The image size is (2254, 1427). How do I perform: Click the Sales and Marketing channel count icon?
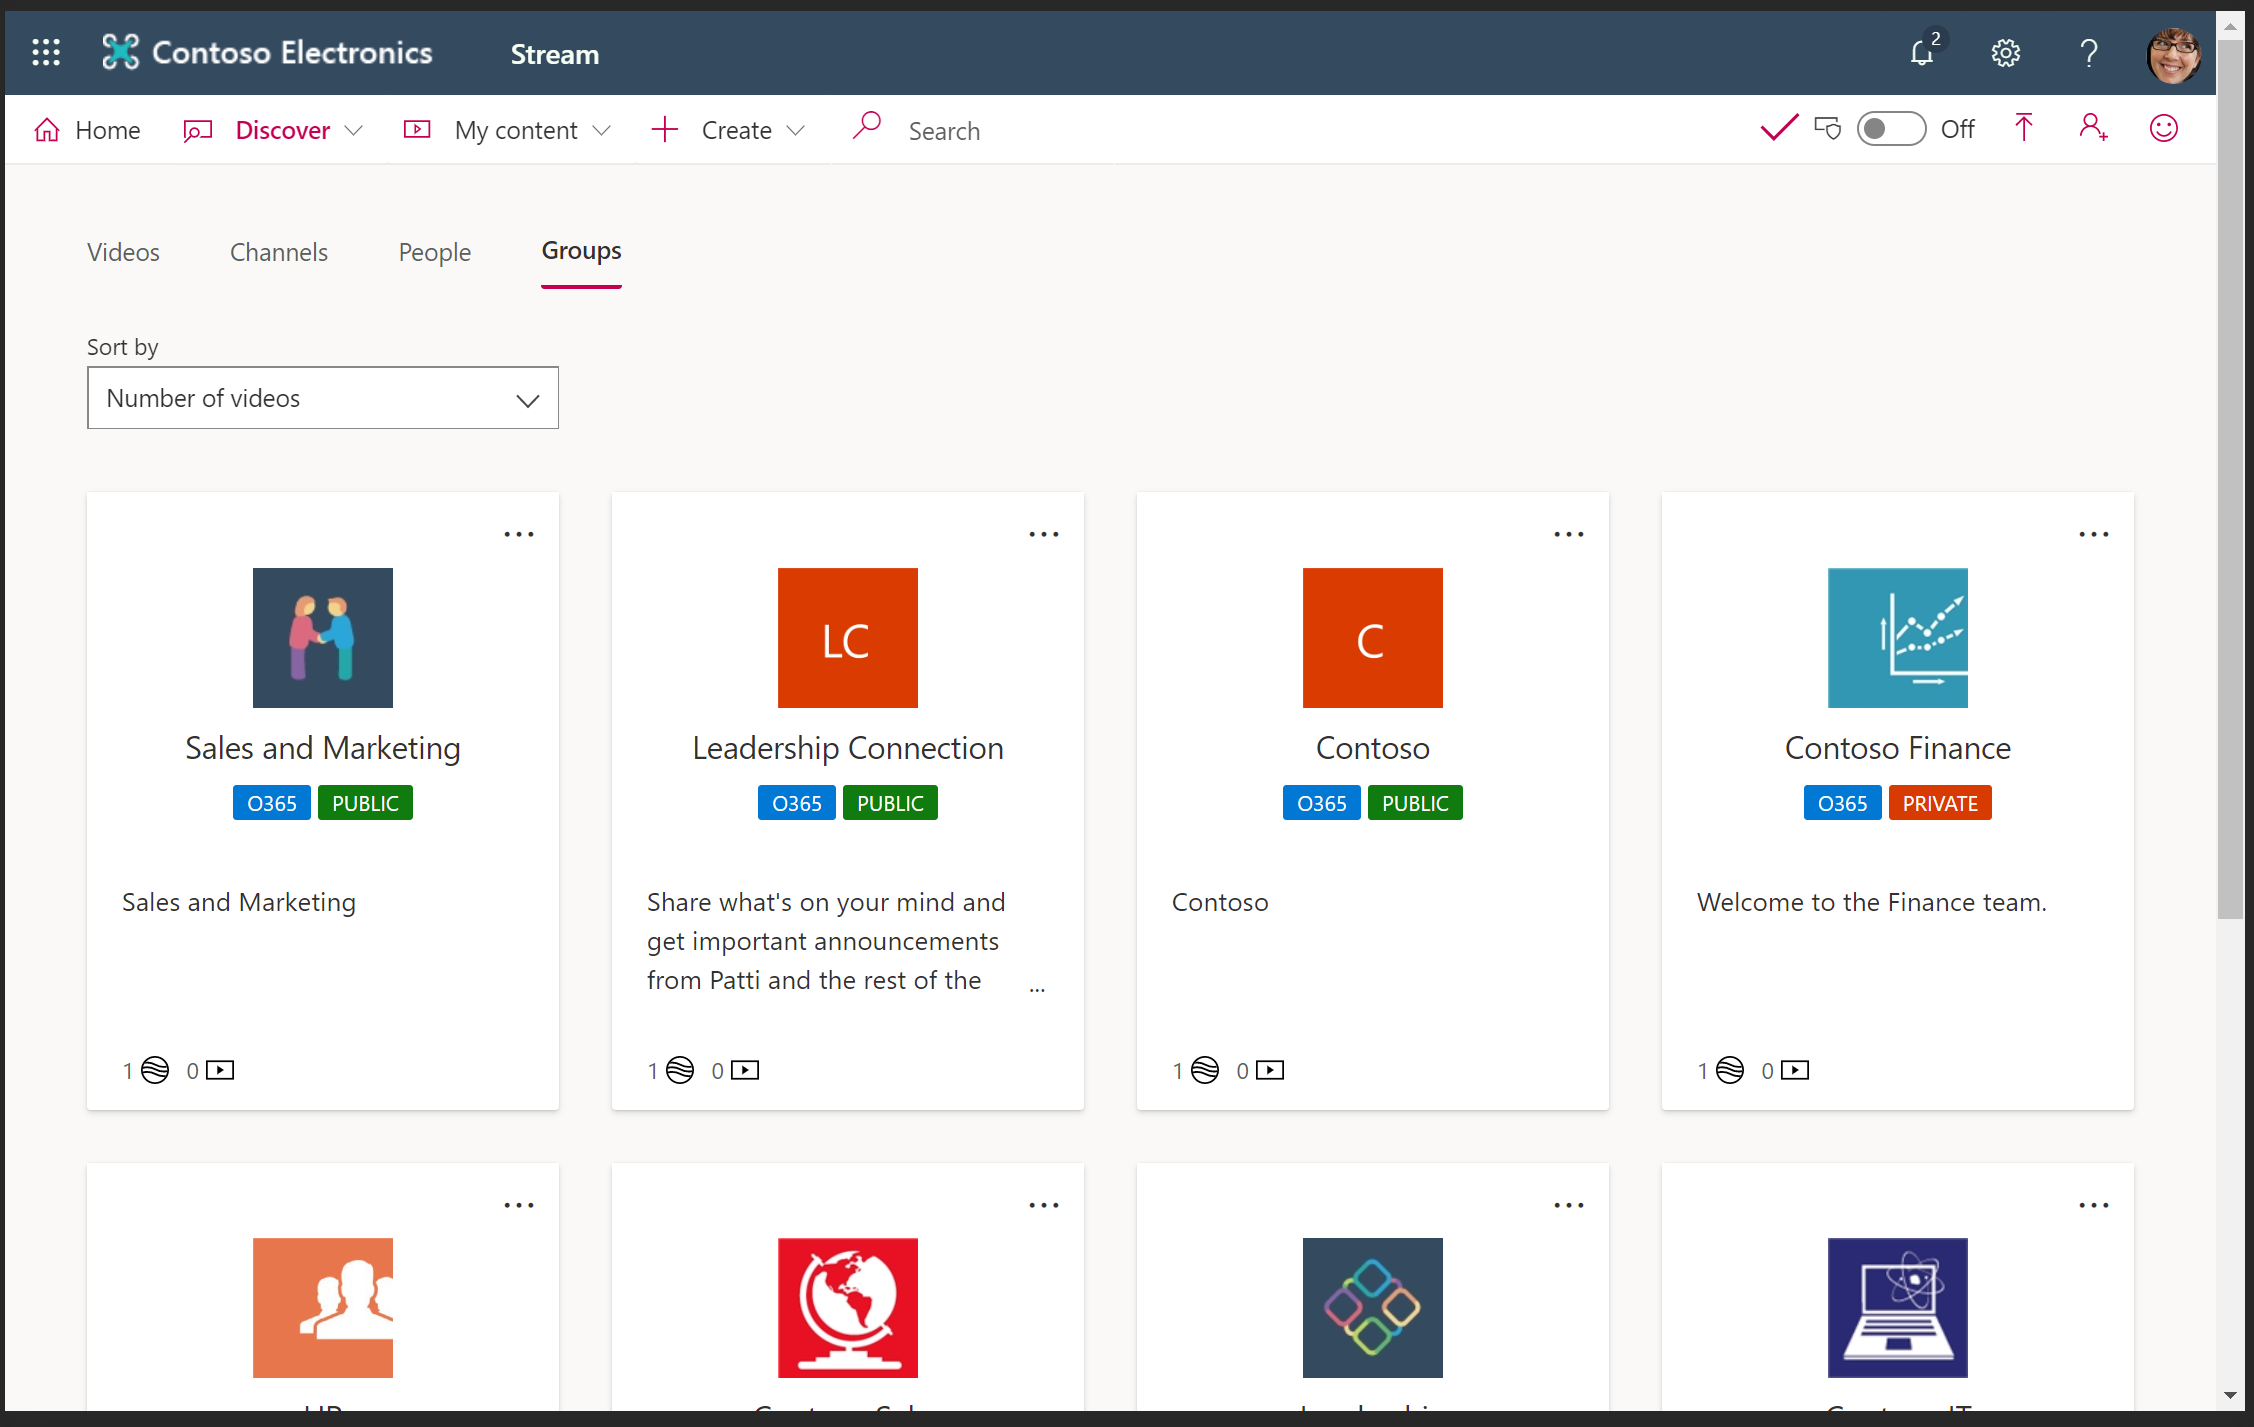coord(155,1070)
